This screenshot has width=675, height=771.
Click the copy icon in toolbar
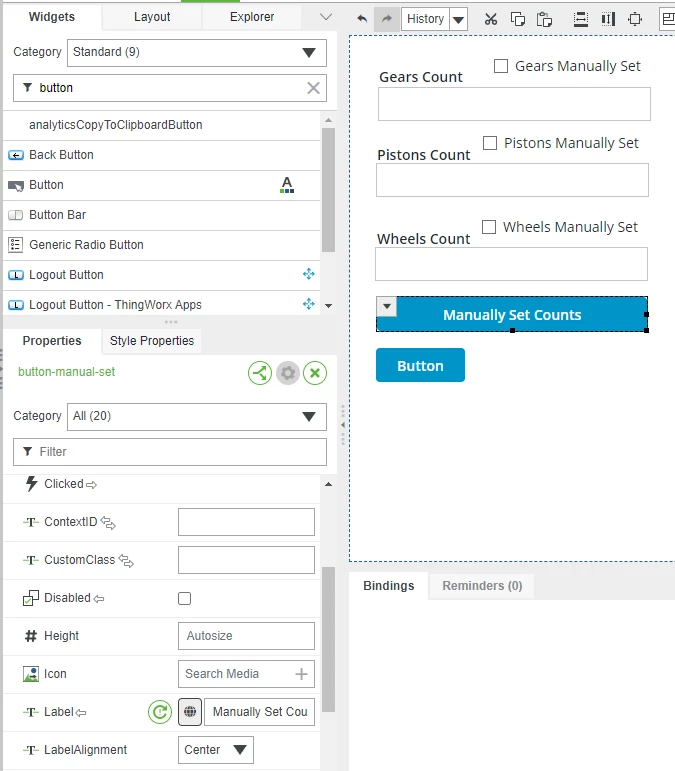point(518,19)
